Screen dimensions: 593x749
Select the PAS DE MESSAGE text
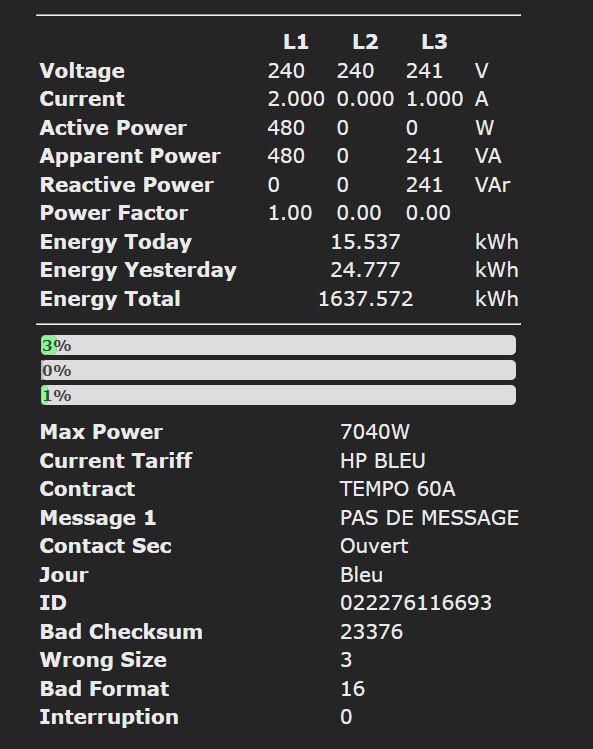pos(429,518)
